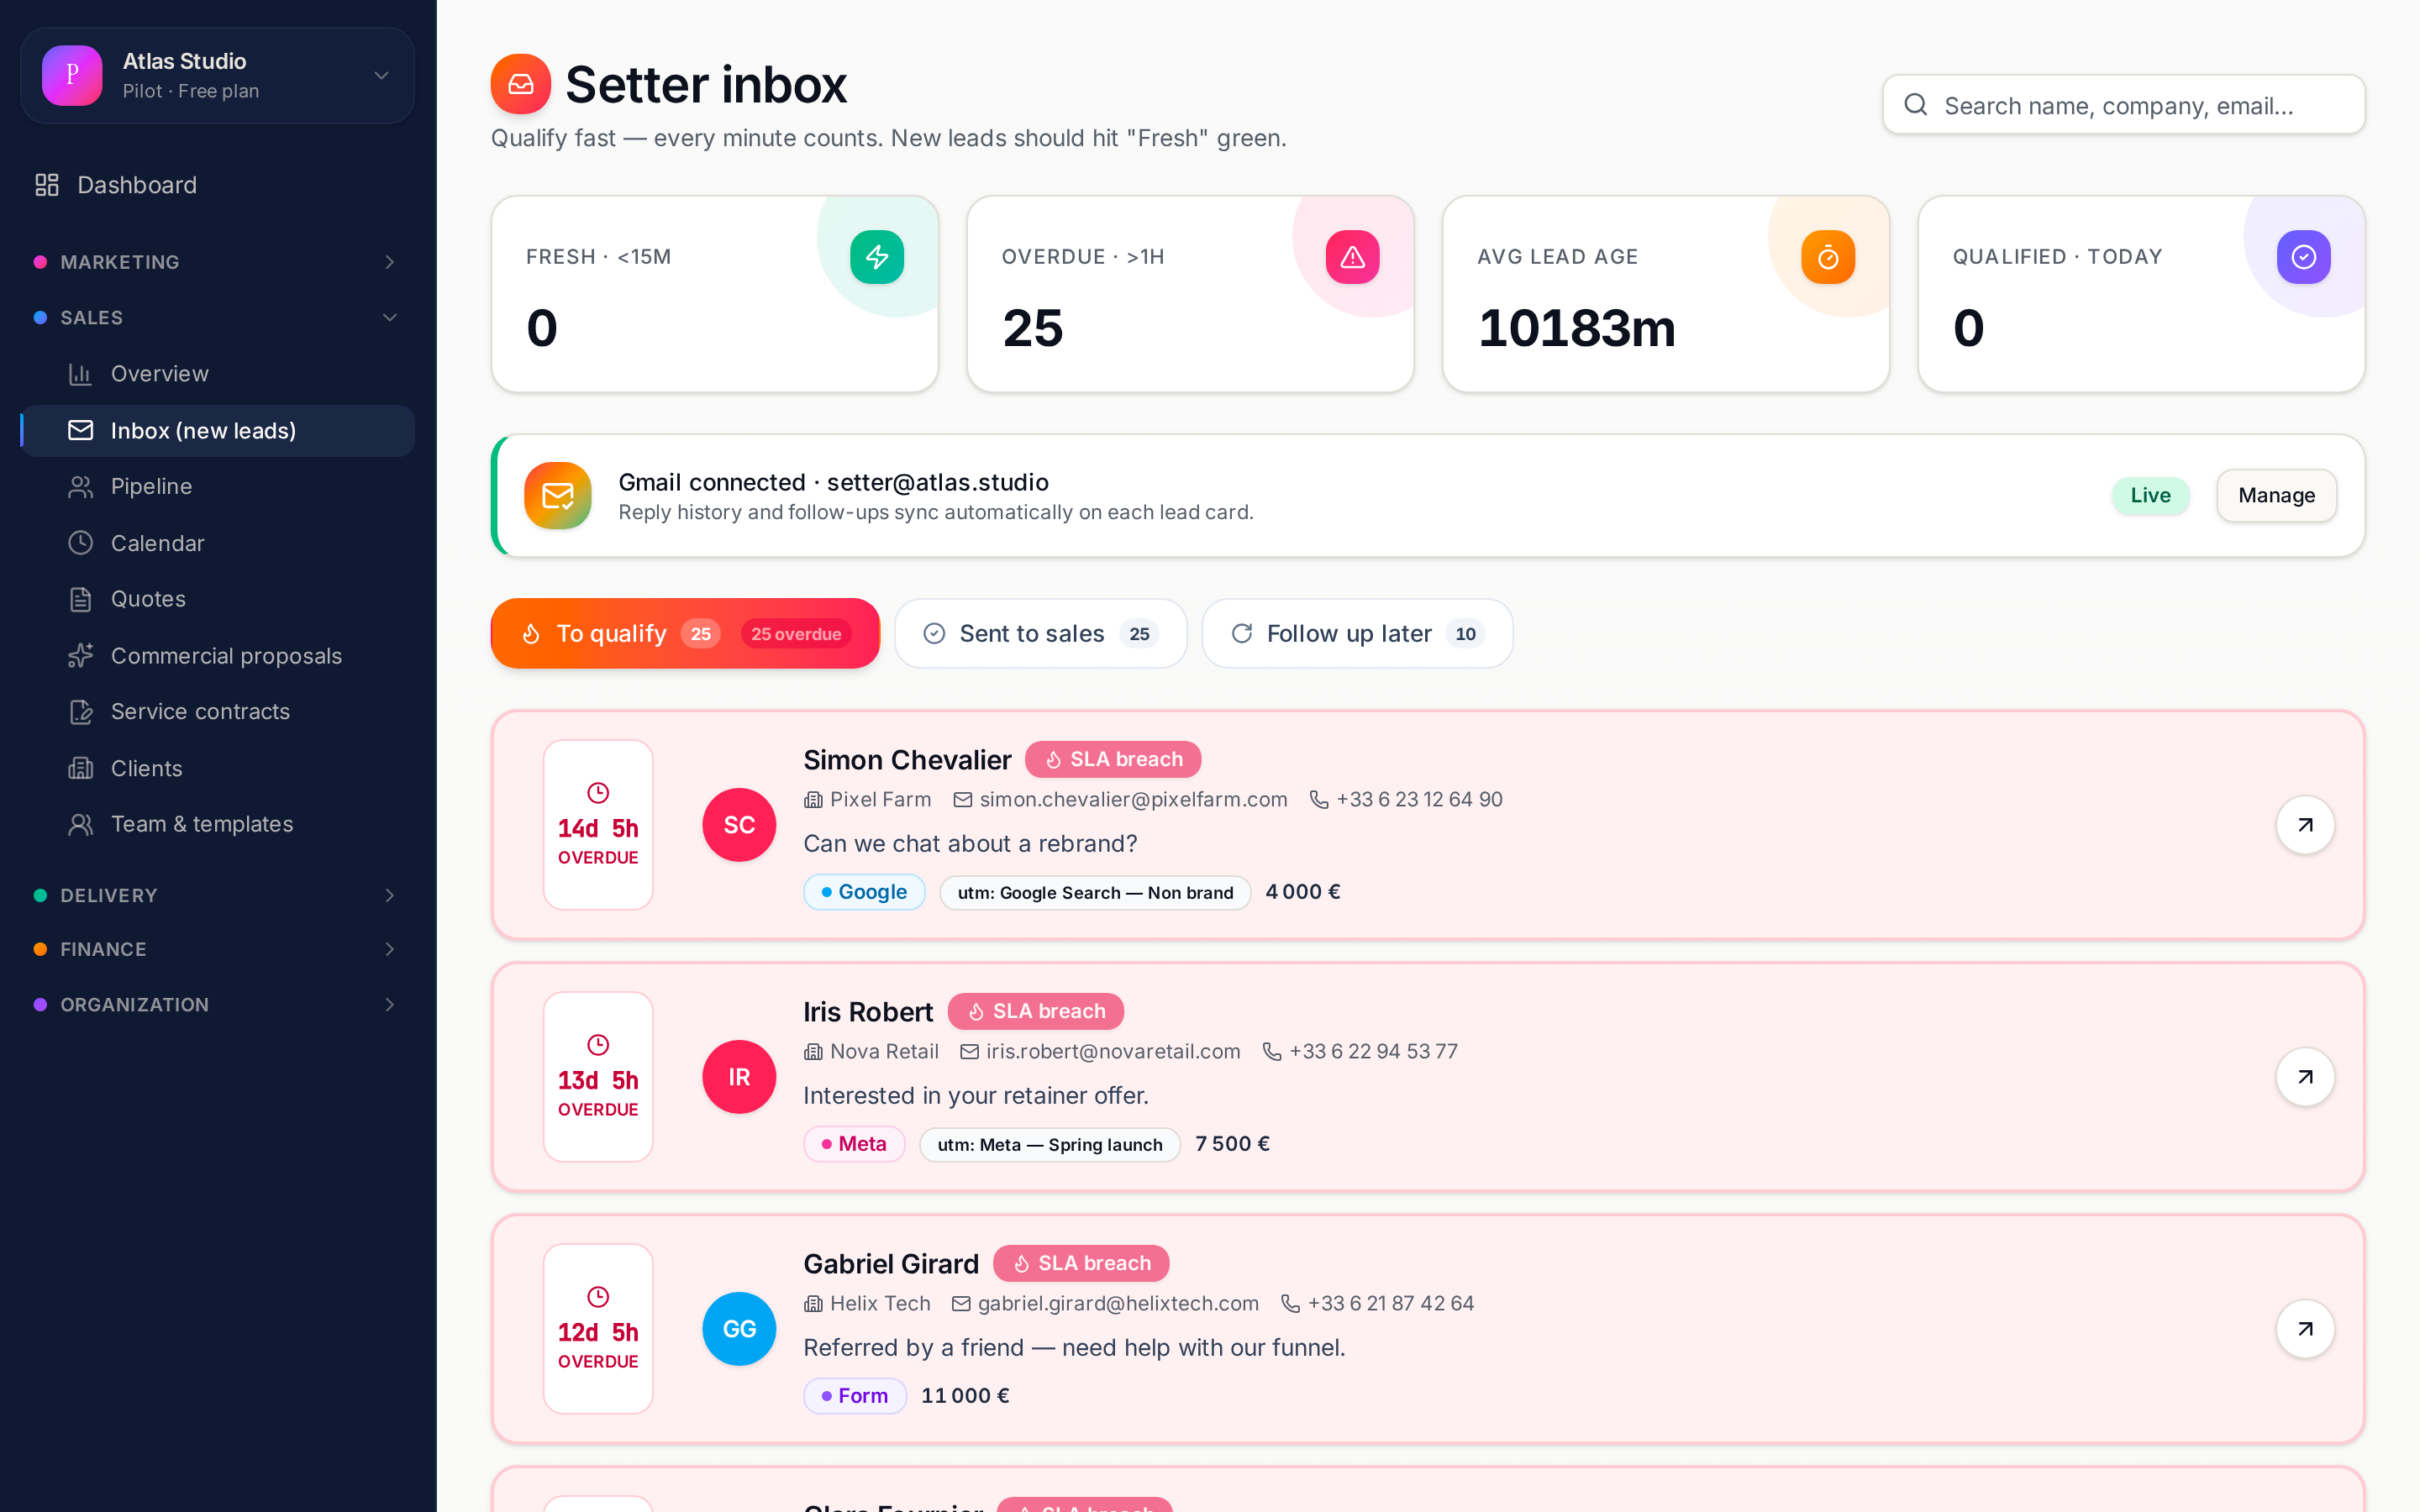Viewport: 2420px width, 1512px height.
Task: Focus the search name, company, email field
Action: click(2123, 105)
